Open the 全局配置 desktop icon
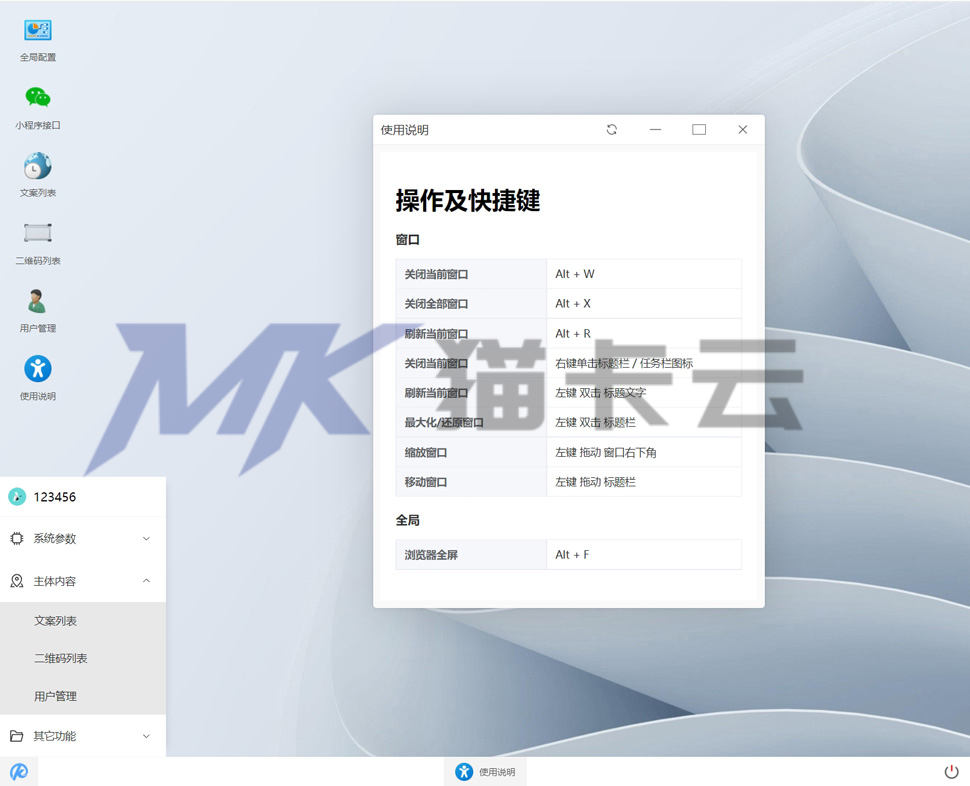The image size is (970, 786). click(x=38, y=40)
